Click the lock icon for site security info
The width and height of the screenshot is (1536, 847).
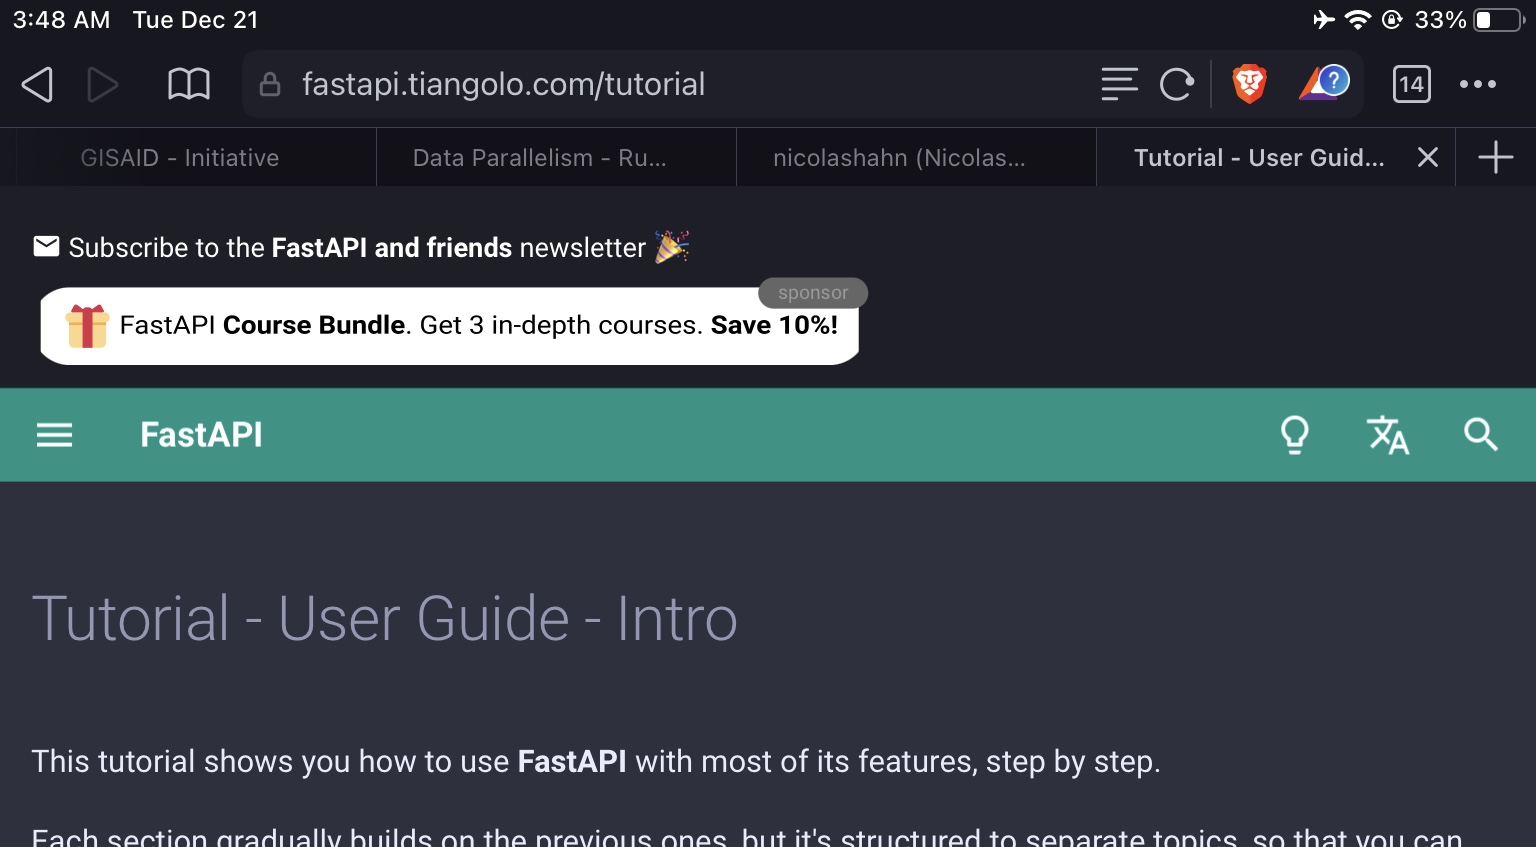(x=269, y=84)
